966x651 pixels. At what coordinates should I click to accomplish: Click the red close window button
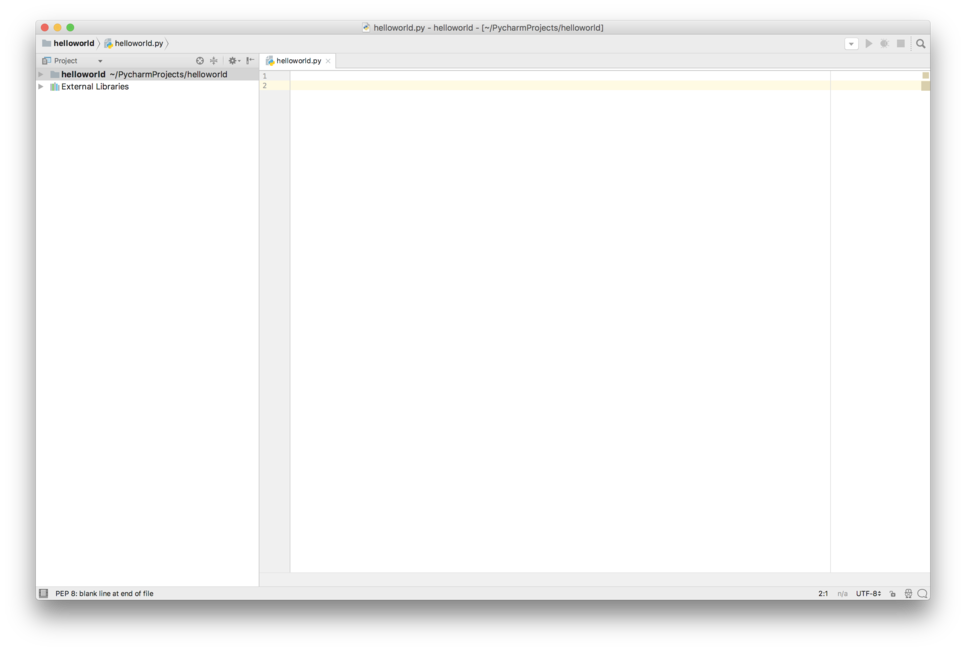44,28
